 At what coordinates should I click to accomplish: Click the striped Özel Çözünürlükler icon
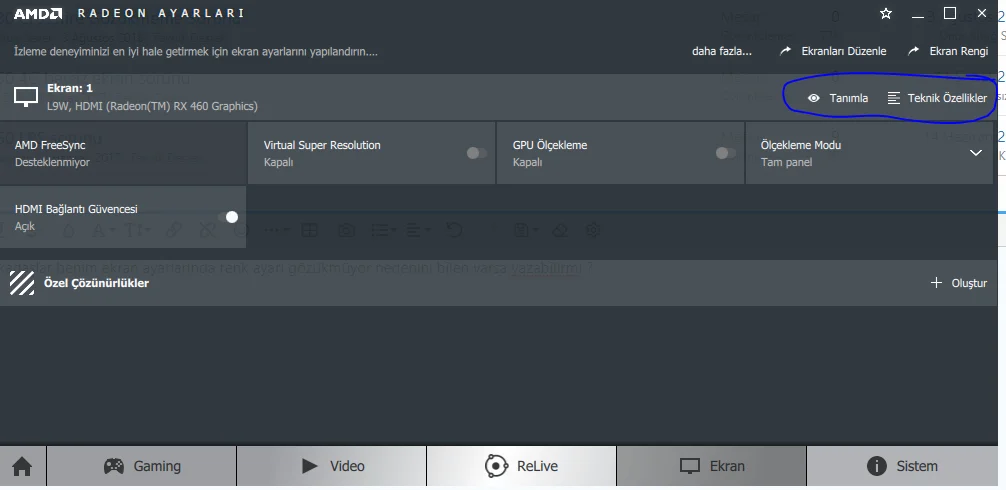22,283
